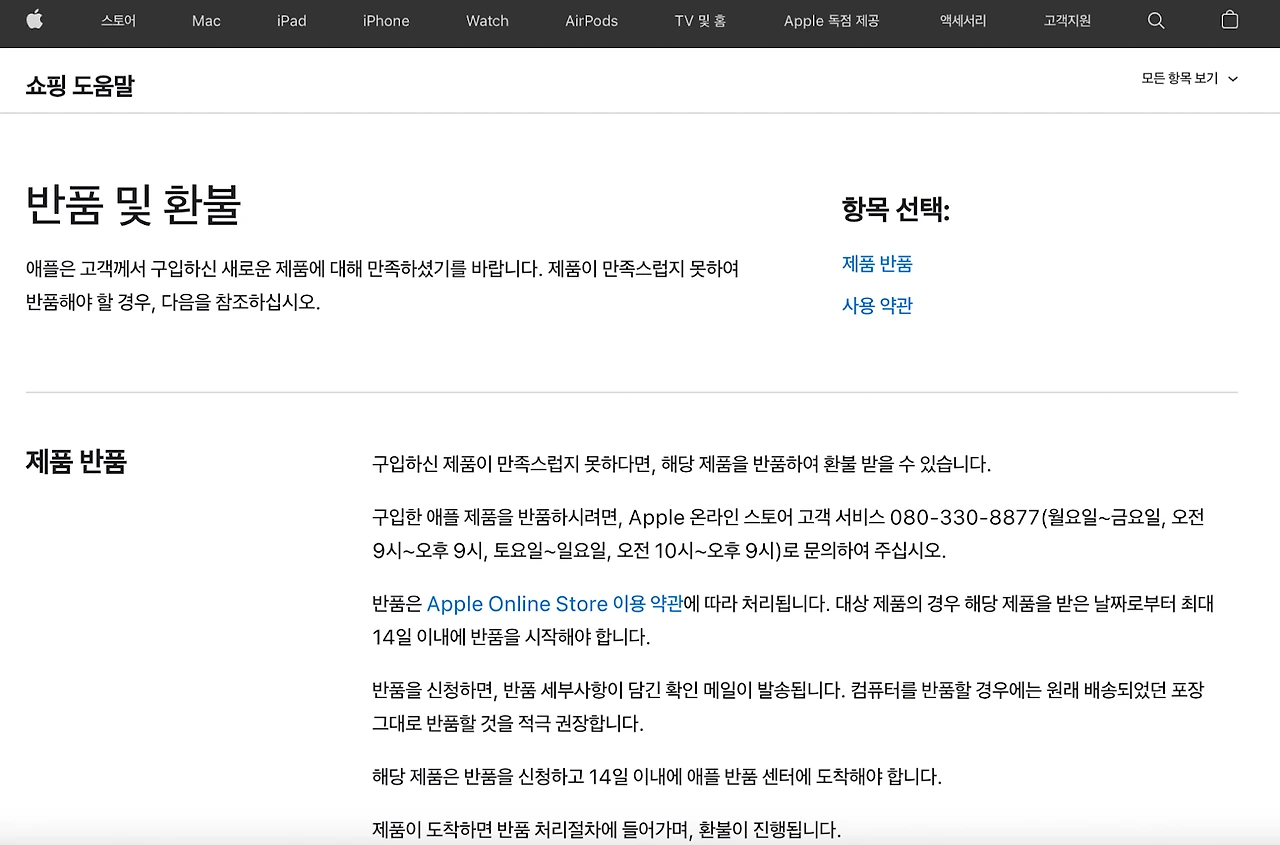Click the Apple logo icon
The image size is (1280, 845).
pos(35,20)
